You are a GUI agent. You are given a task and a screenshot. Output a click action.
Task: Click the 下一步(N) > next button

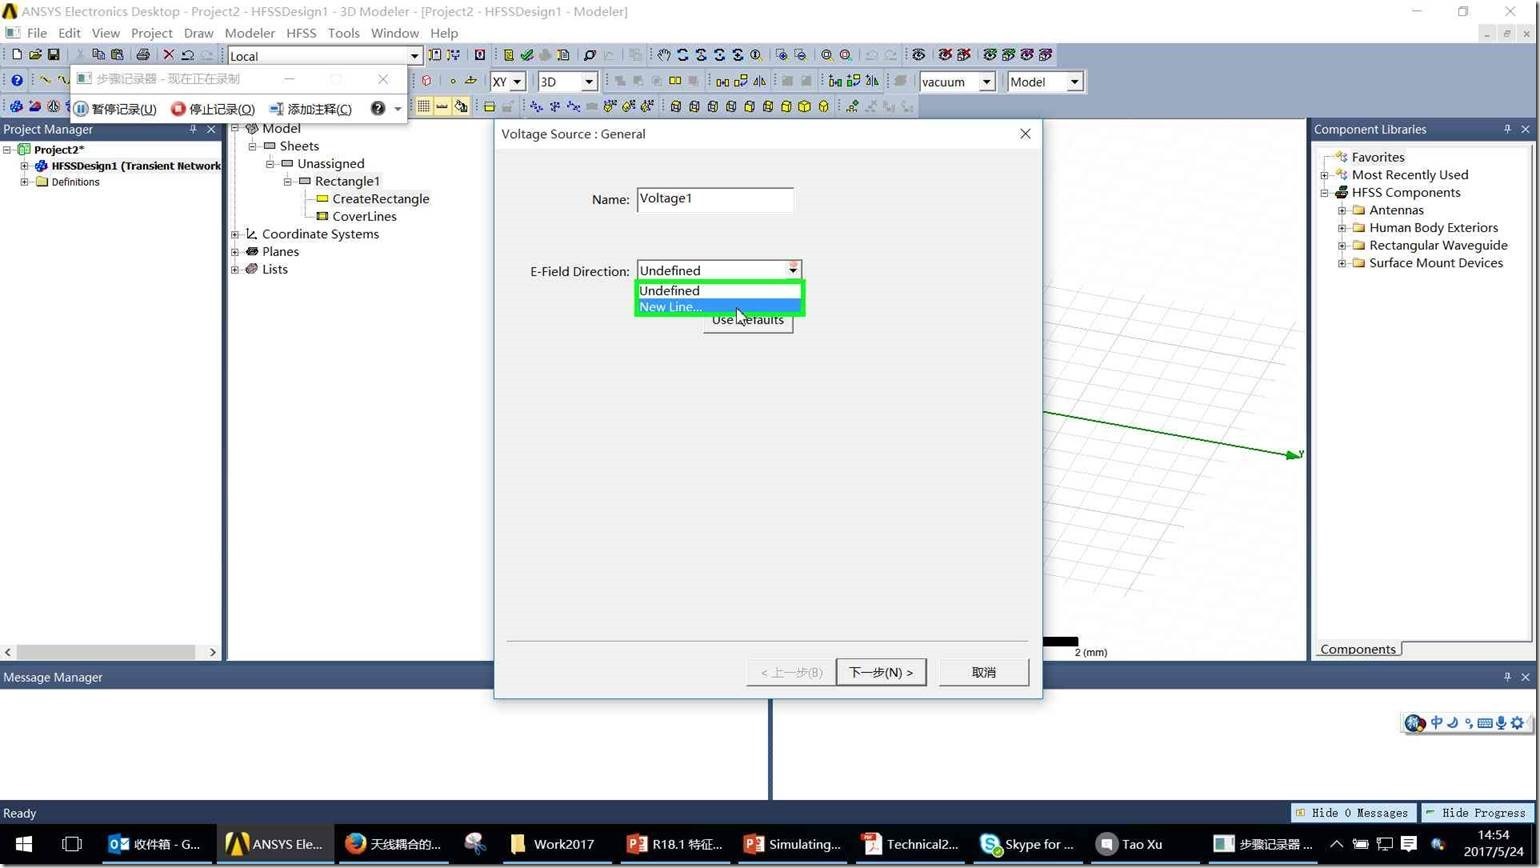880,672
